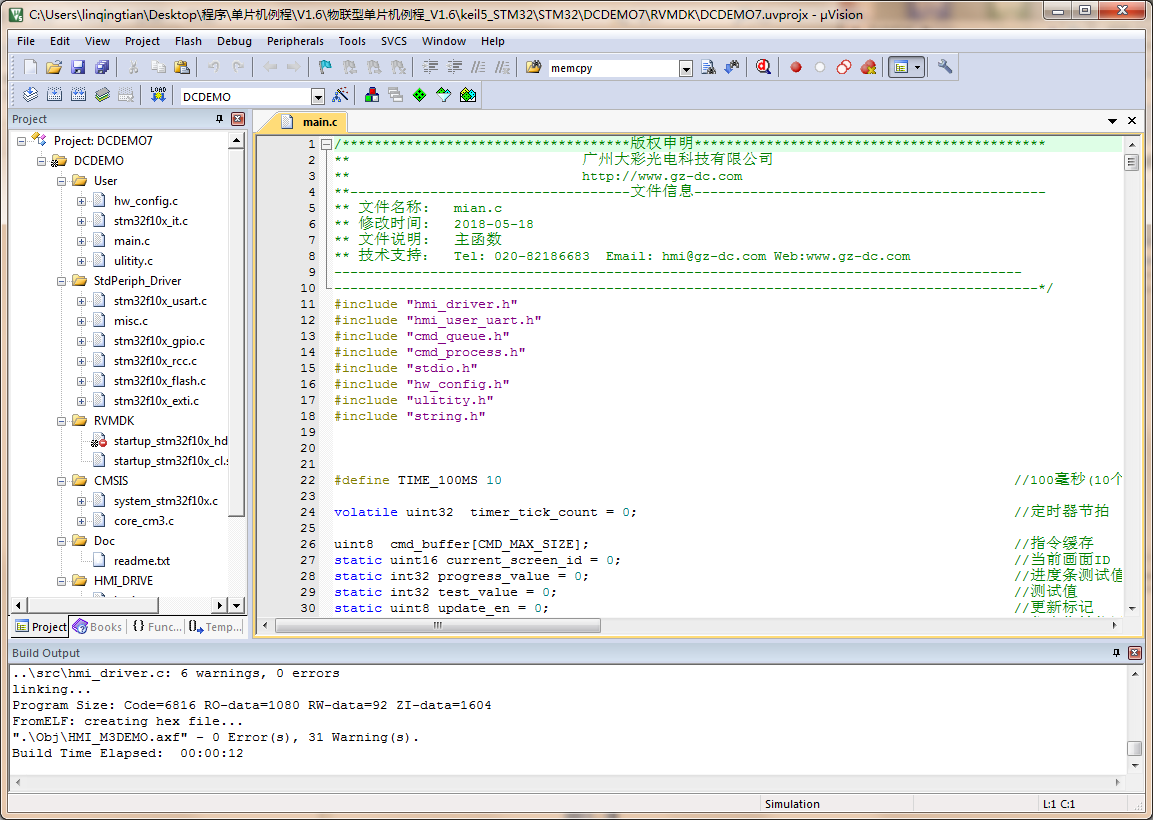Toggle auto-hide pin on Build Output panel

[x=1117, y=652]
